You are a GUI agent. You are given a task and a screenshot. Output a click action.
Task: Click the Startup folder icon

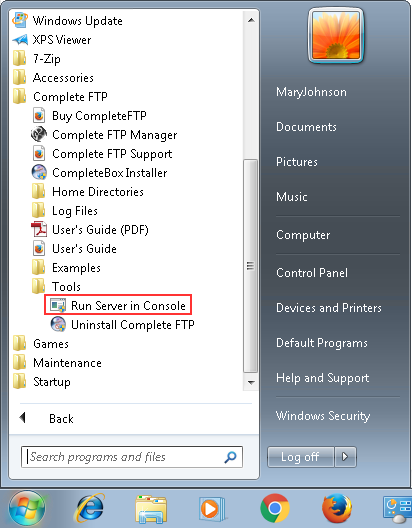(x=20, y=382)
